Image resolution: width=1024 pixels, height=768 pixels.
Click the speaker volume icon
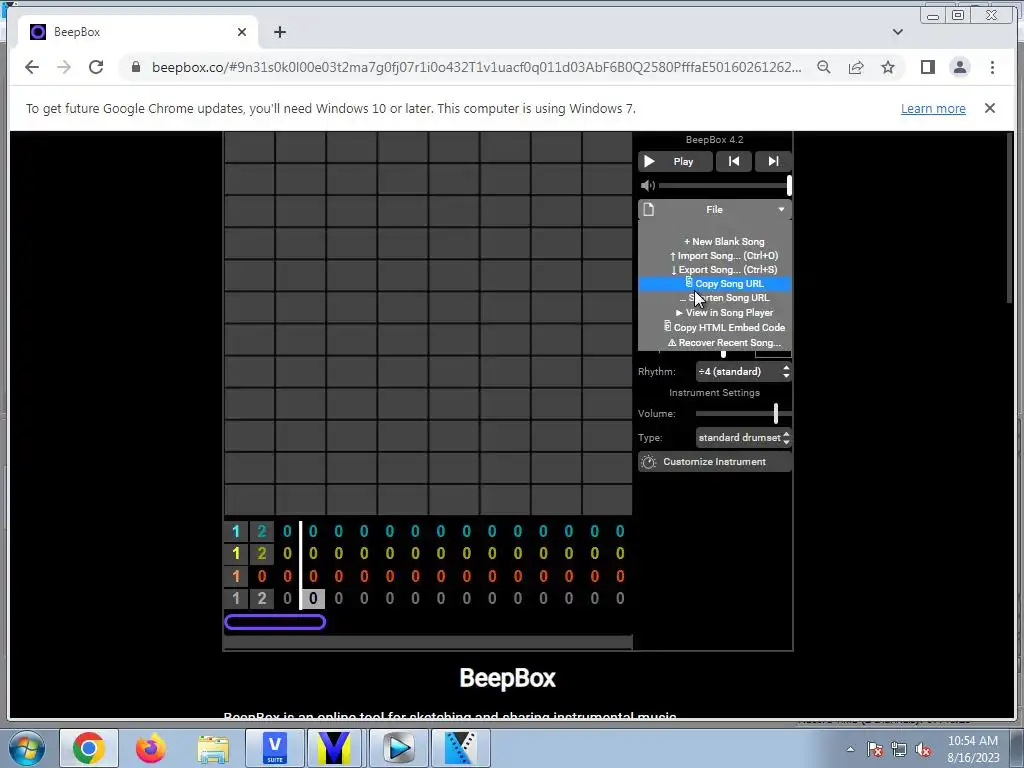(647, 185)
